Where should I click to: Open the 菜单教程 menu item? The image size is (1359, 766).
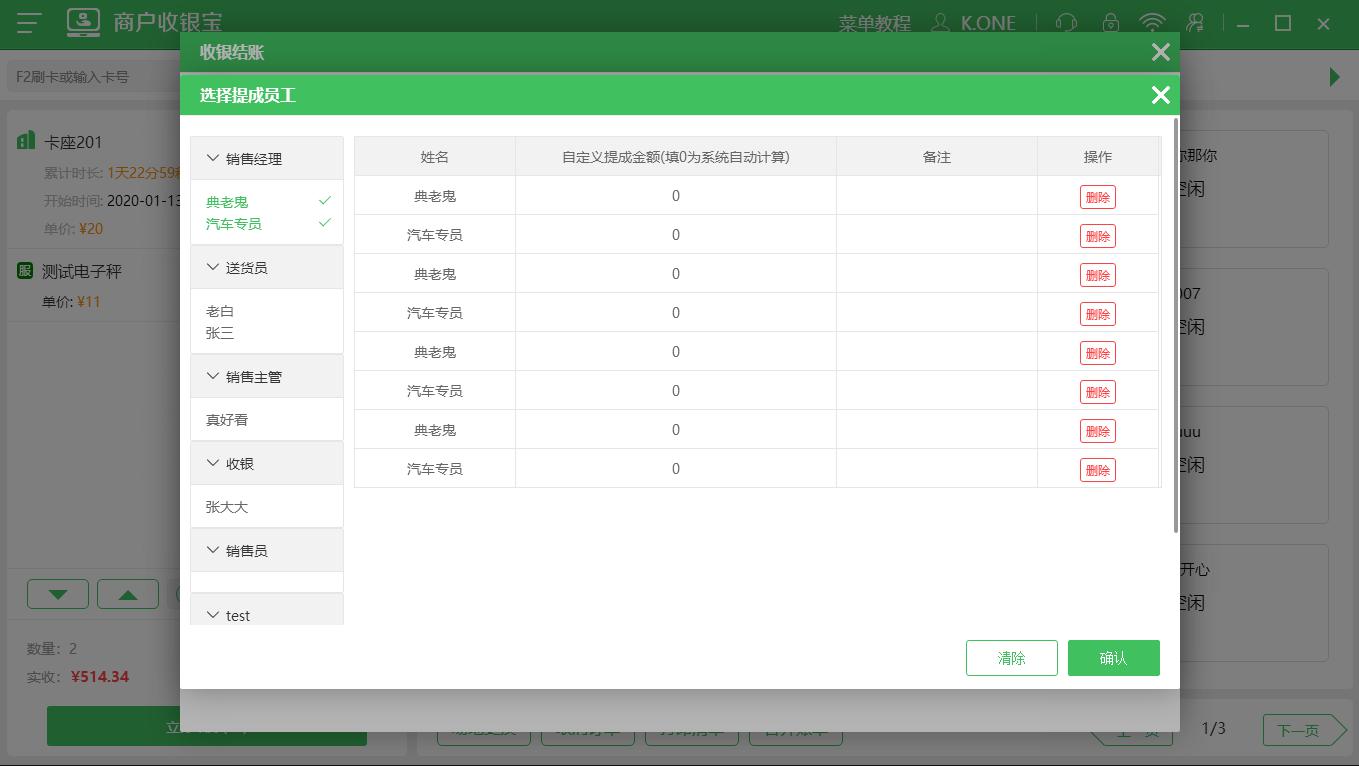877,22
